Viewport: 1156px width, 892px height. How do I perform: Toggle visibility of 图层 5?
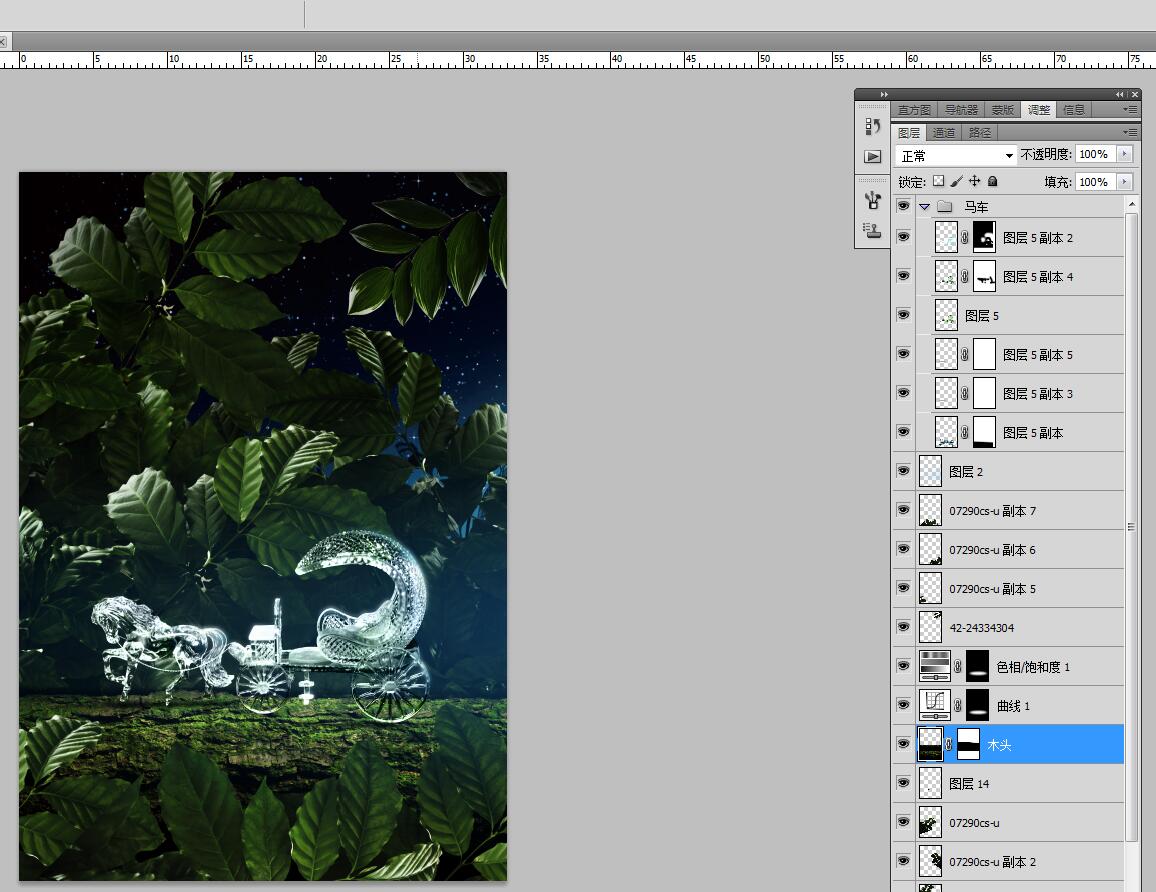point(903,316)
